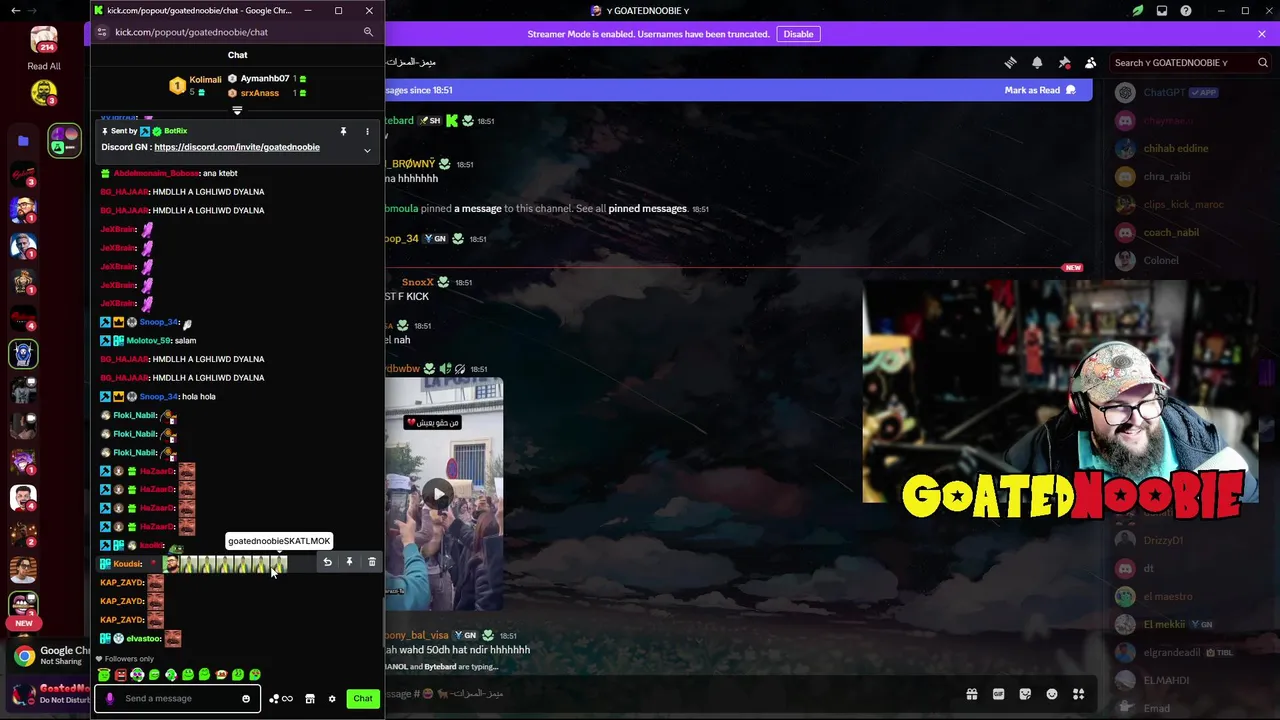The image size is (1280, 720).
Task: Go back with Discord title bar arrow
Action: [x=15, y=11]
